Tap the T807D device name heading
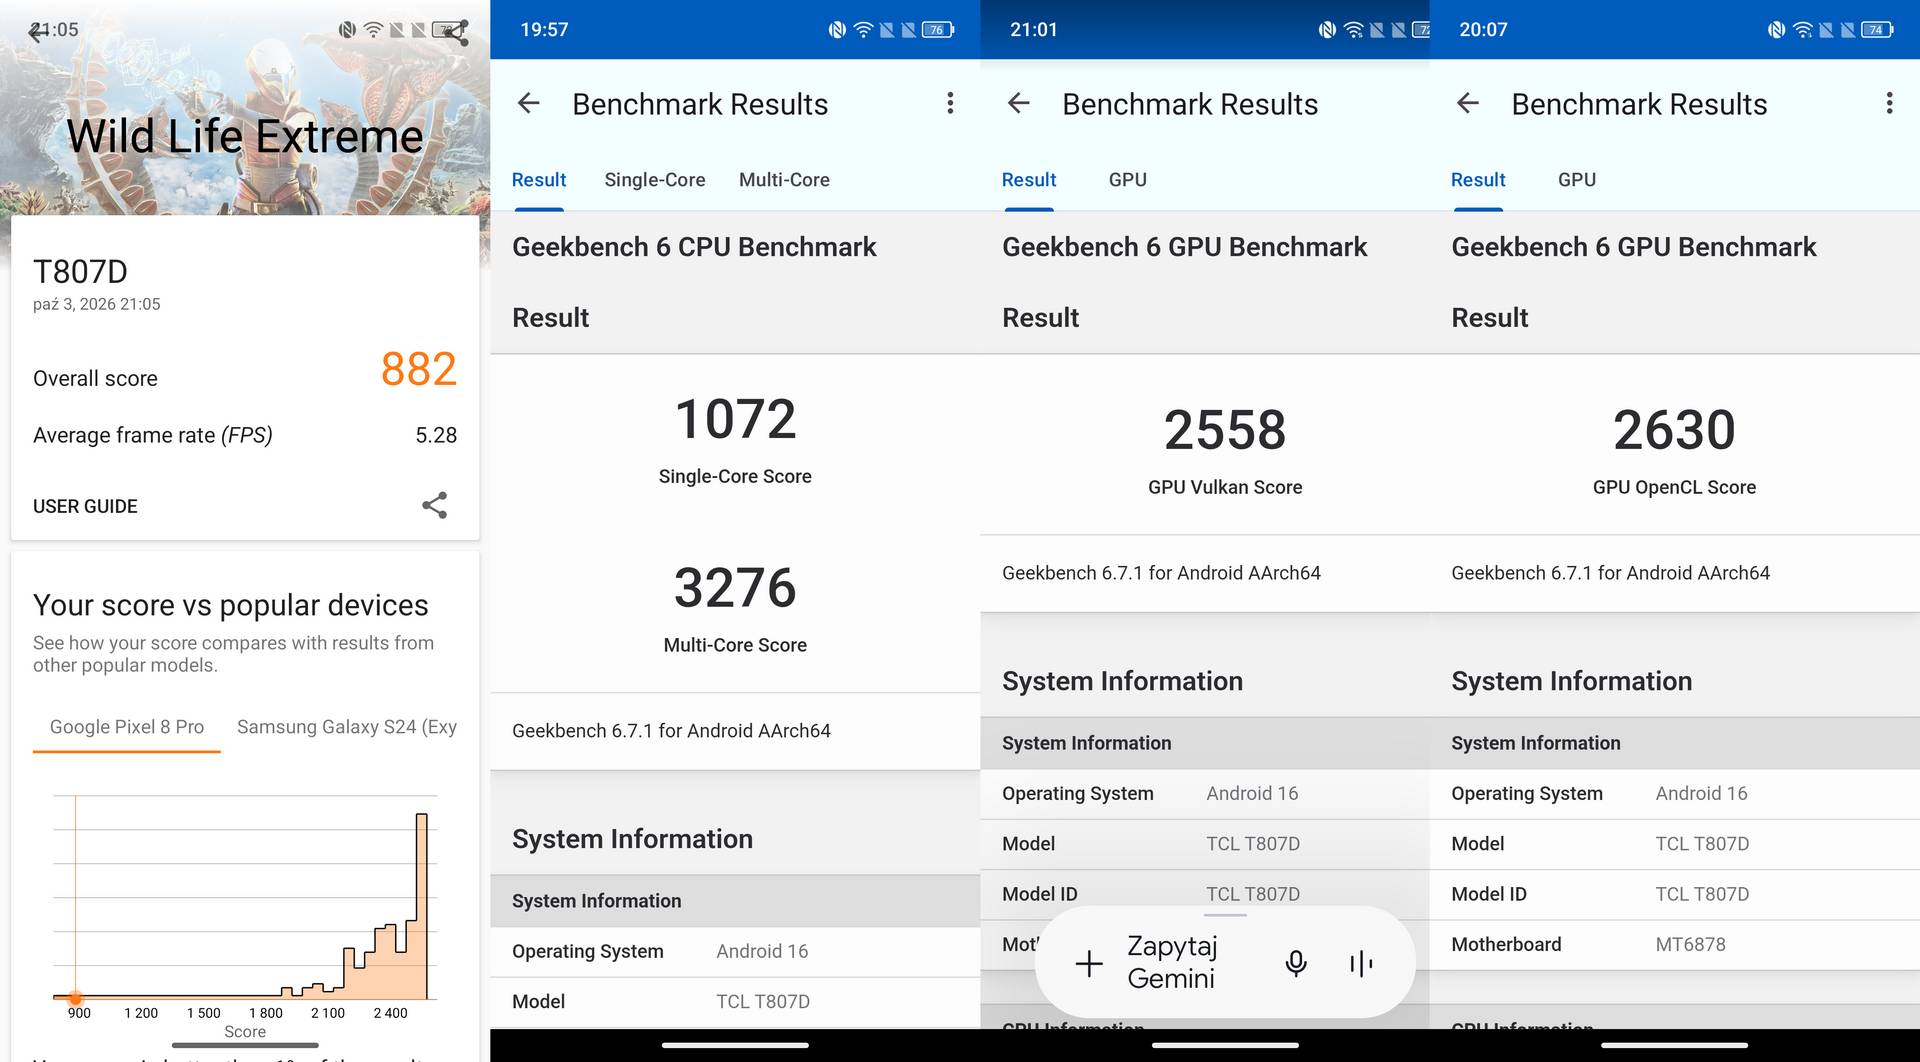 click(80, 271)
